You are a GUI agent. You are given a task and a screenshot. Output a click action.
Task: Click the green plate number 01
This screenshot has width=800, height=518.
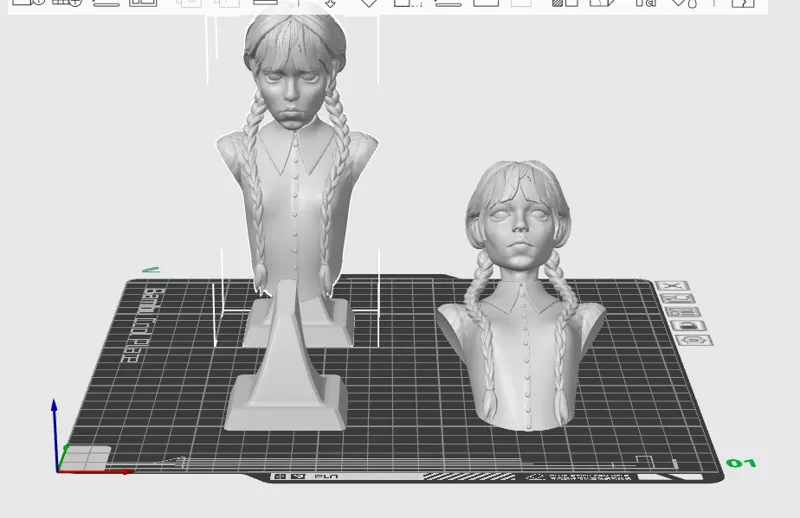(741, 463)
